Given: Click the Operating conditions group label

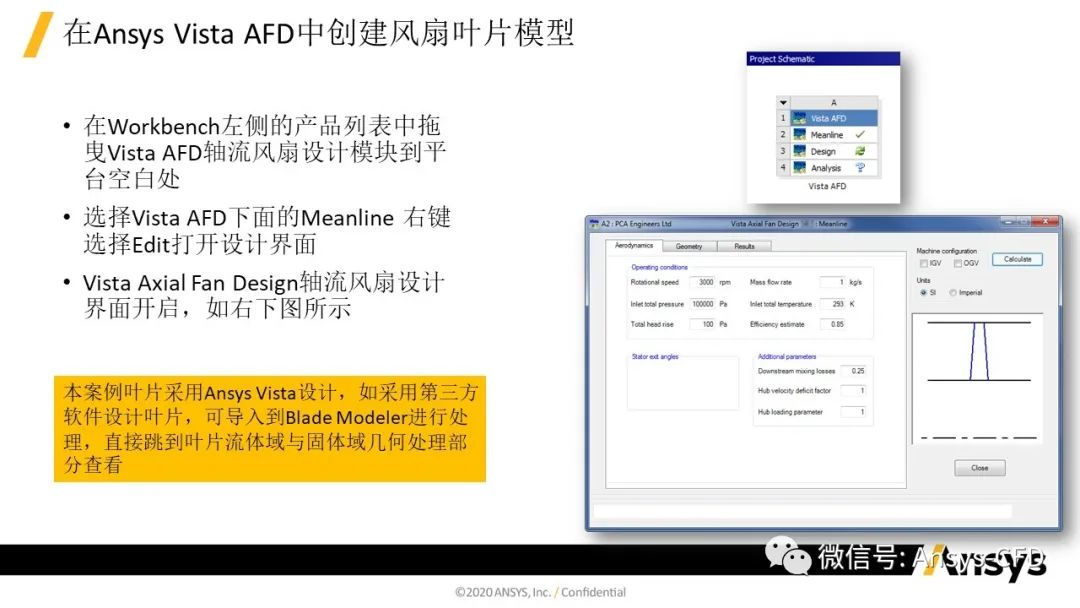Looking at the screenshot, I should [659, 267].
